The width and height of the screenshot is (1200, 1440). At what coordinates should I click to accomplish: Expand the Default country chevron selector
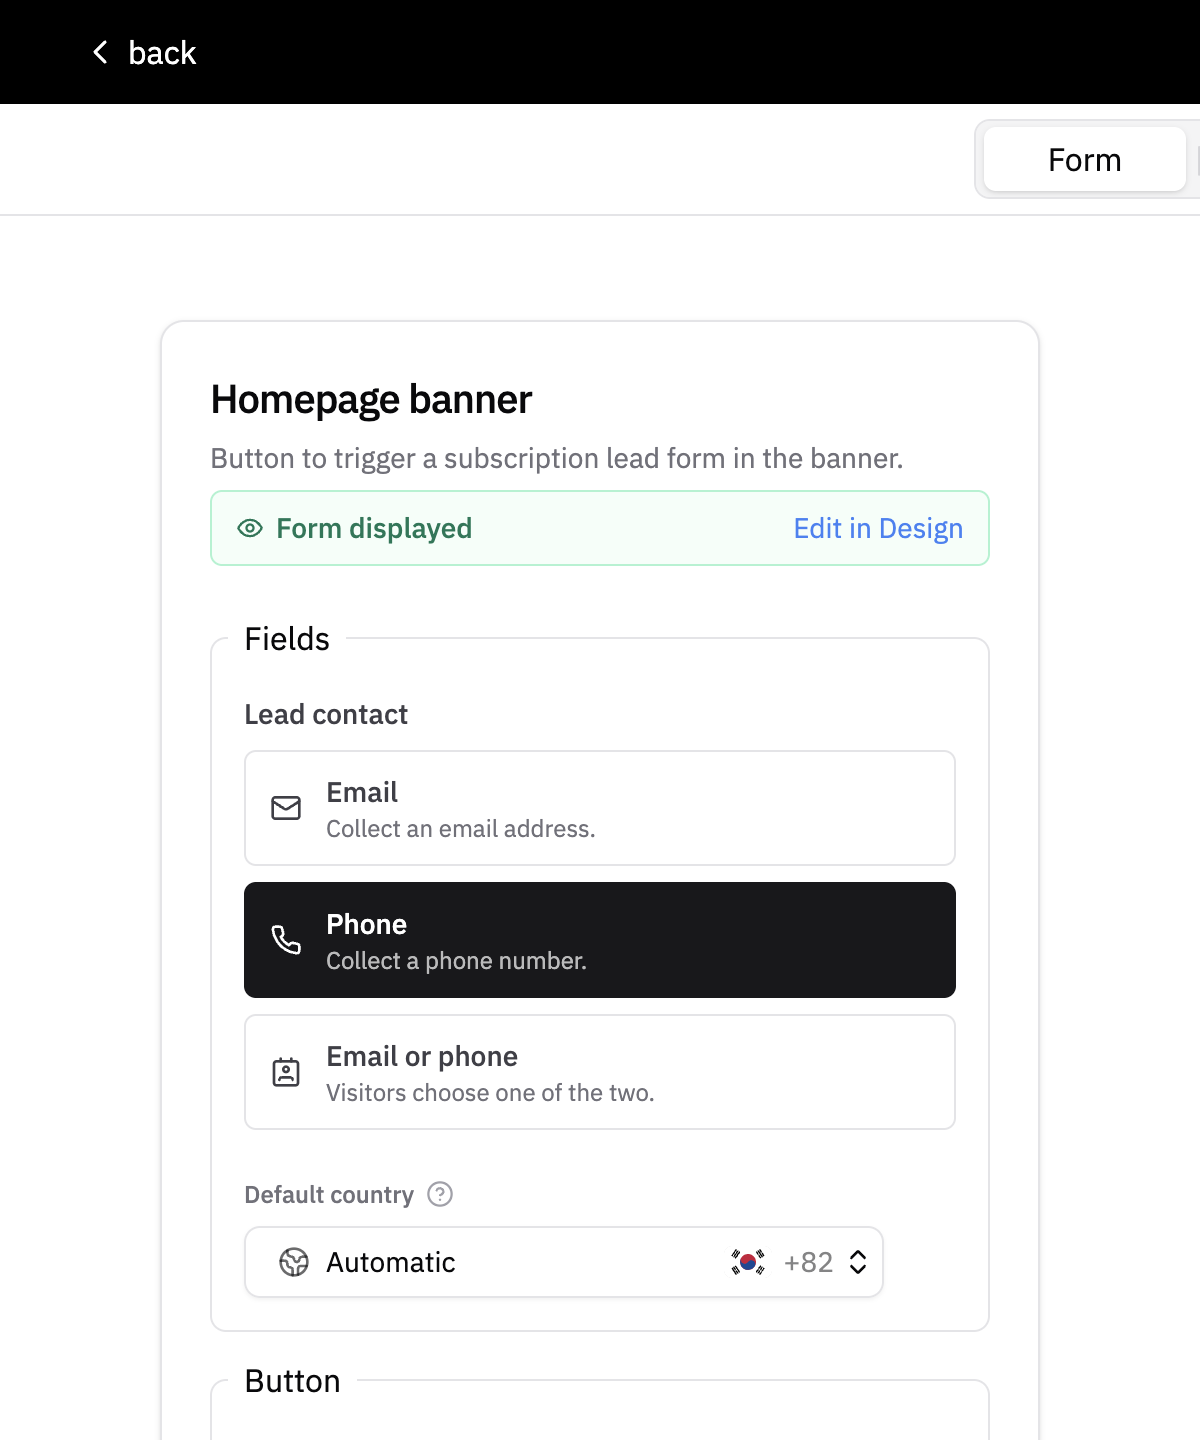(x=858, y=1262)
